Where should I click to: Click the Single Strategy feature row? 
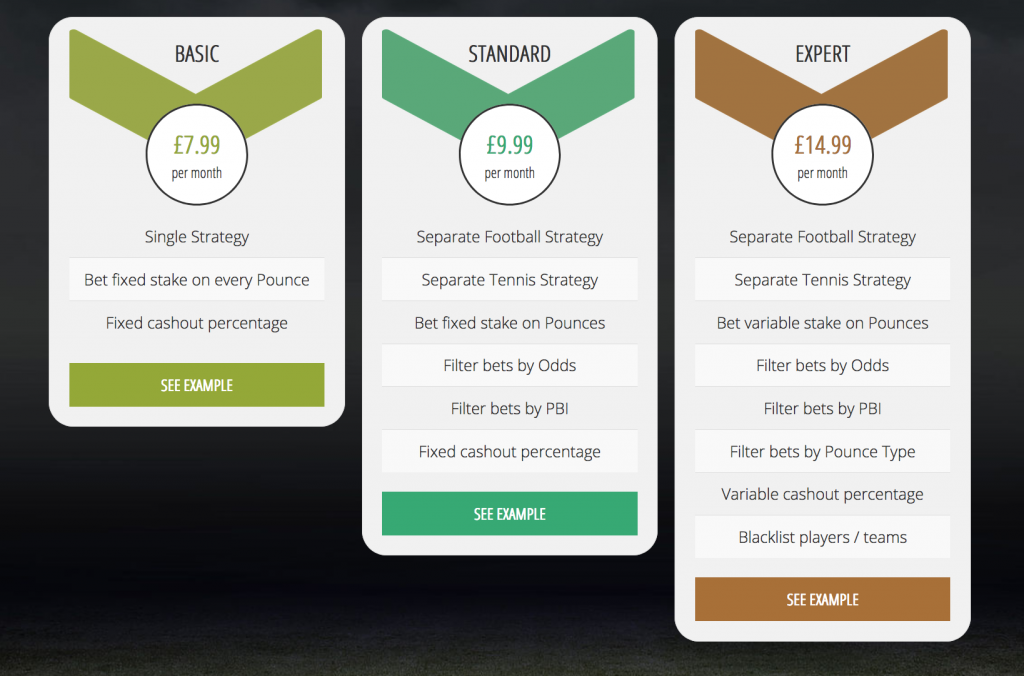[x=197, y=236]
